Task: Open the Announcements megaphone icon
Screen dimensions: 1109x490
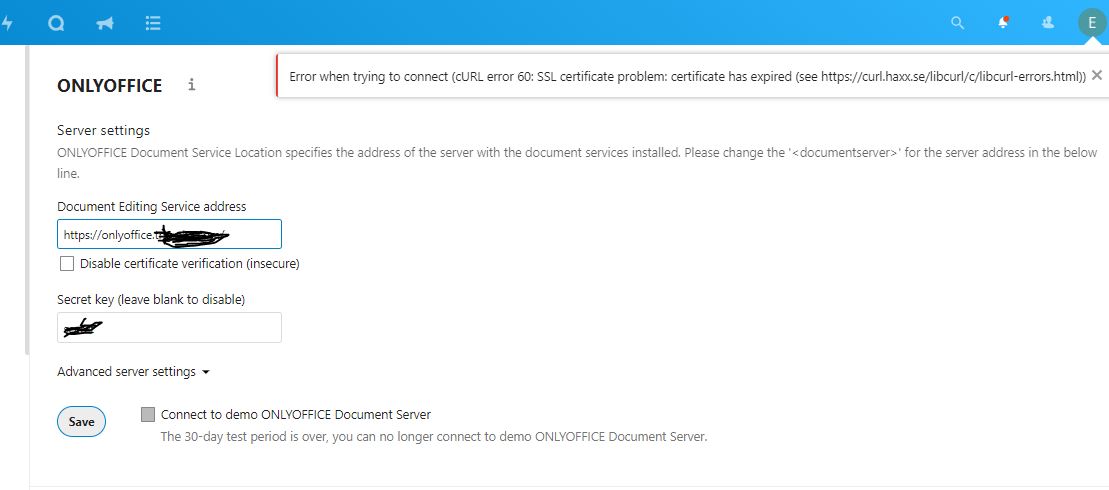Action: pos(104,23)
